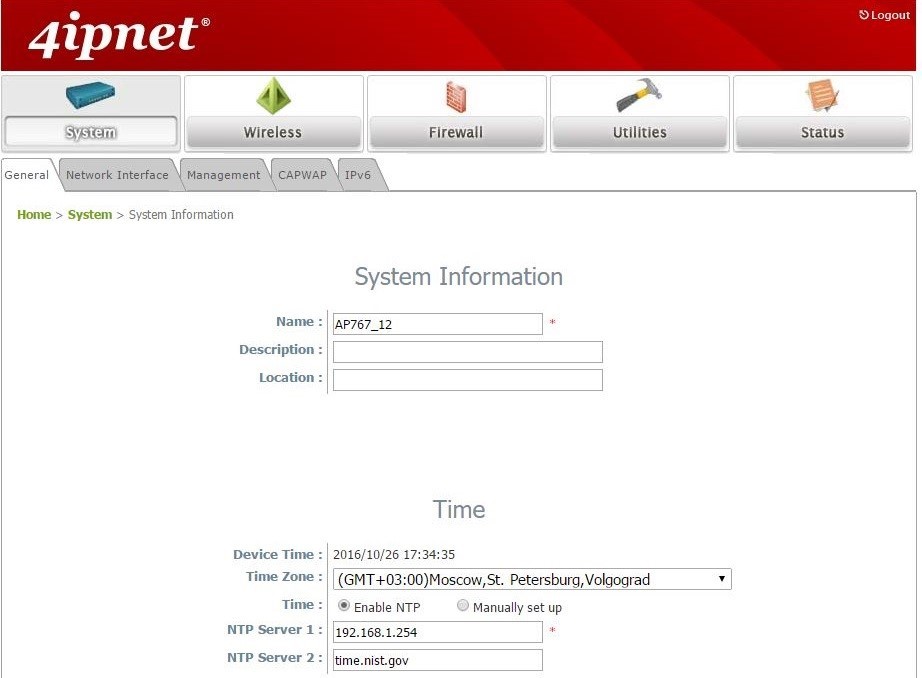
Task: Open the Firewall module
Action: (456, 110)
